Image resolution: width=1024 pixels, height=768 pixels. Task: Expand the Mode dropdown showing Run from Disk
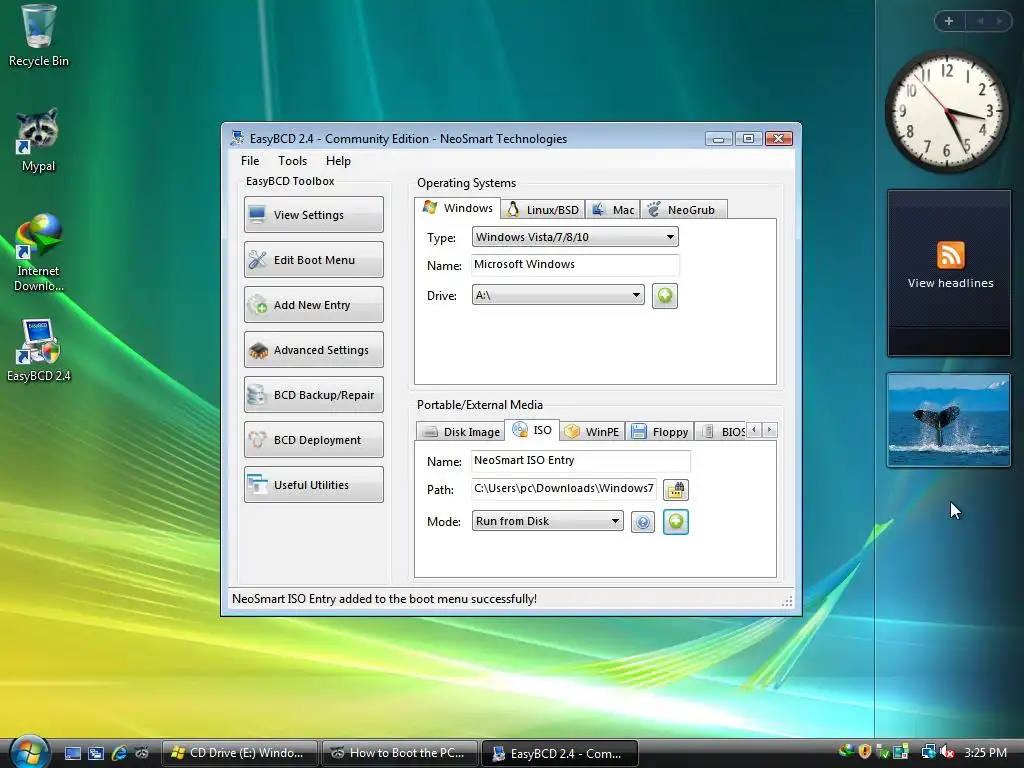(x=547, y=521)
